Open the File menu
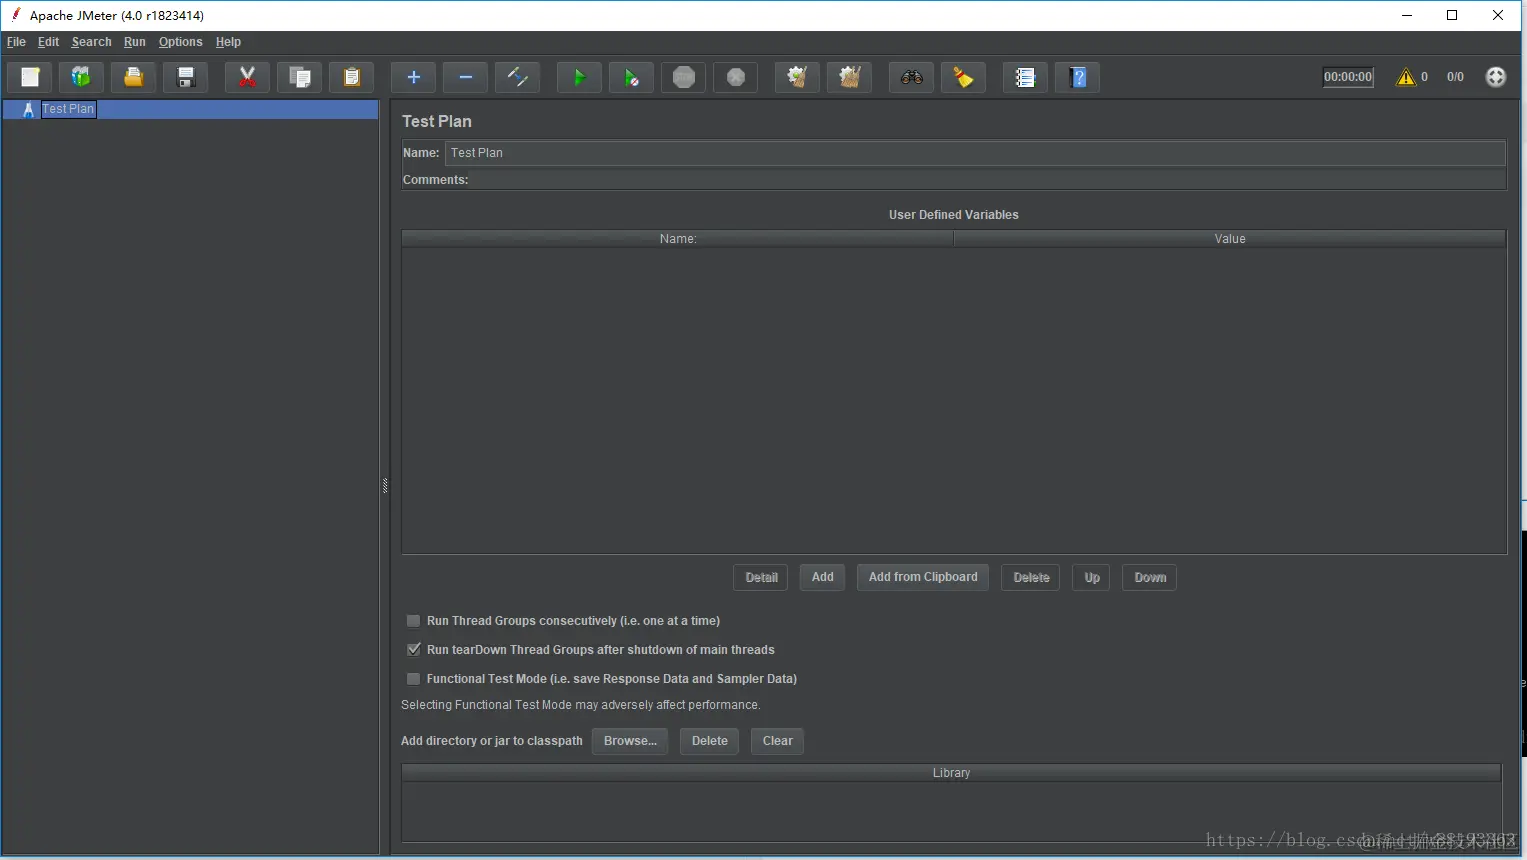Viewport: 1527px width, 860px height. pos(16,42)
